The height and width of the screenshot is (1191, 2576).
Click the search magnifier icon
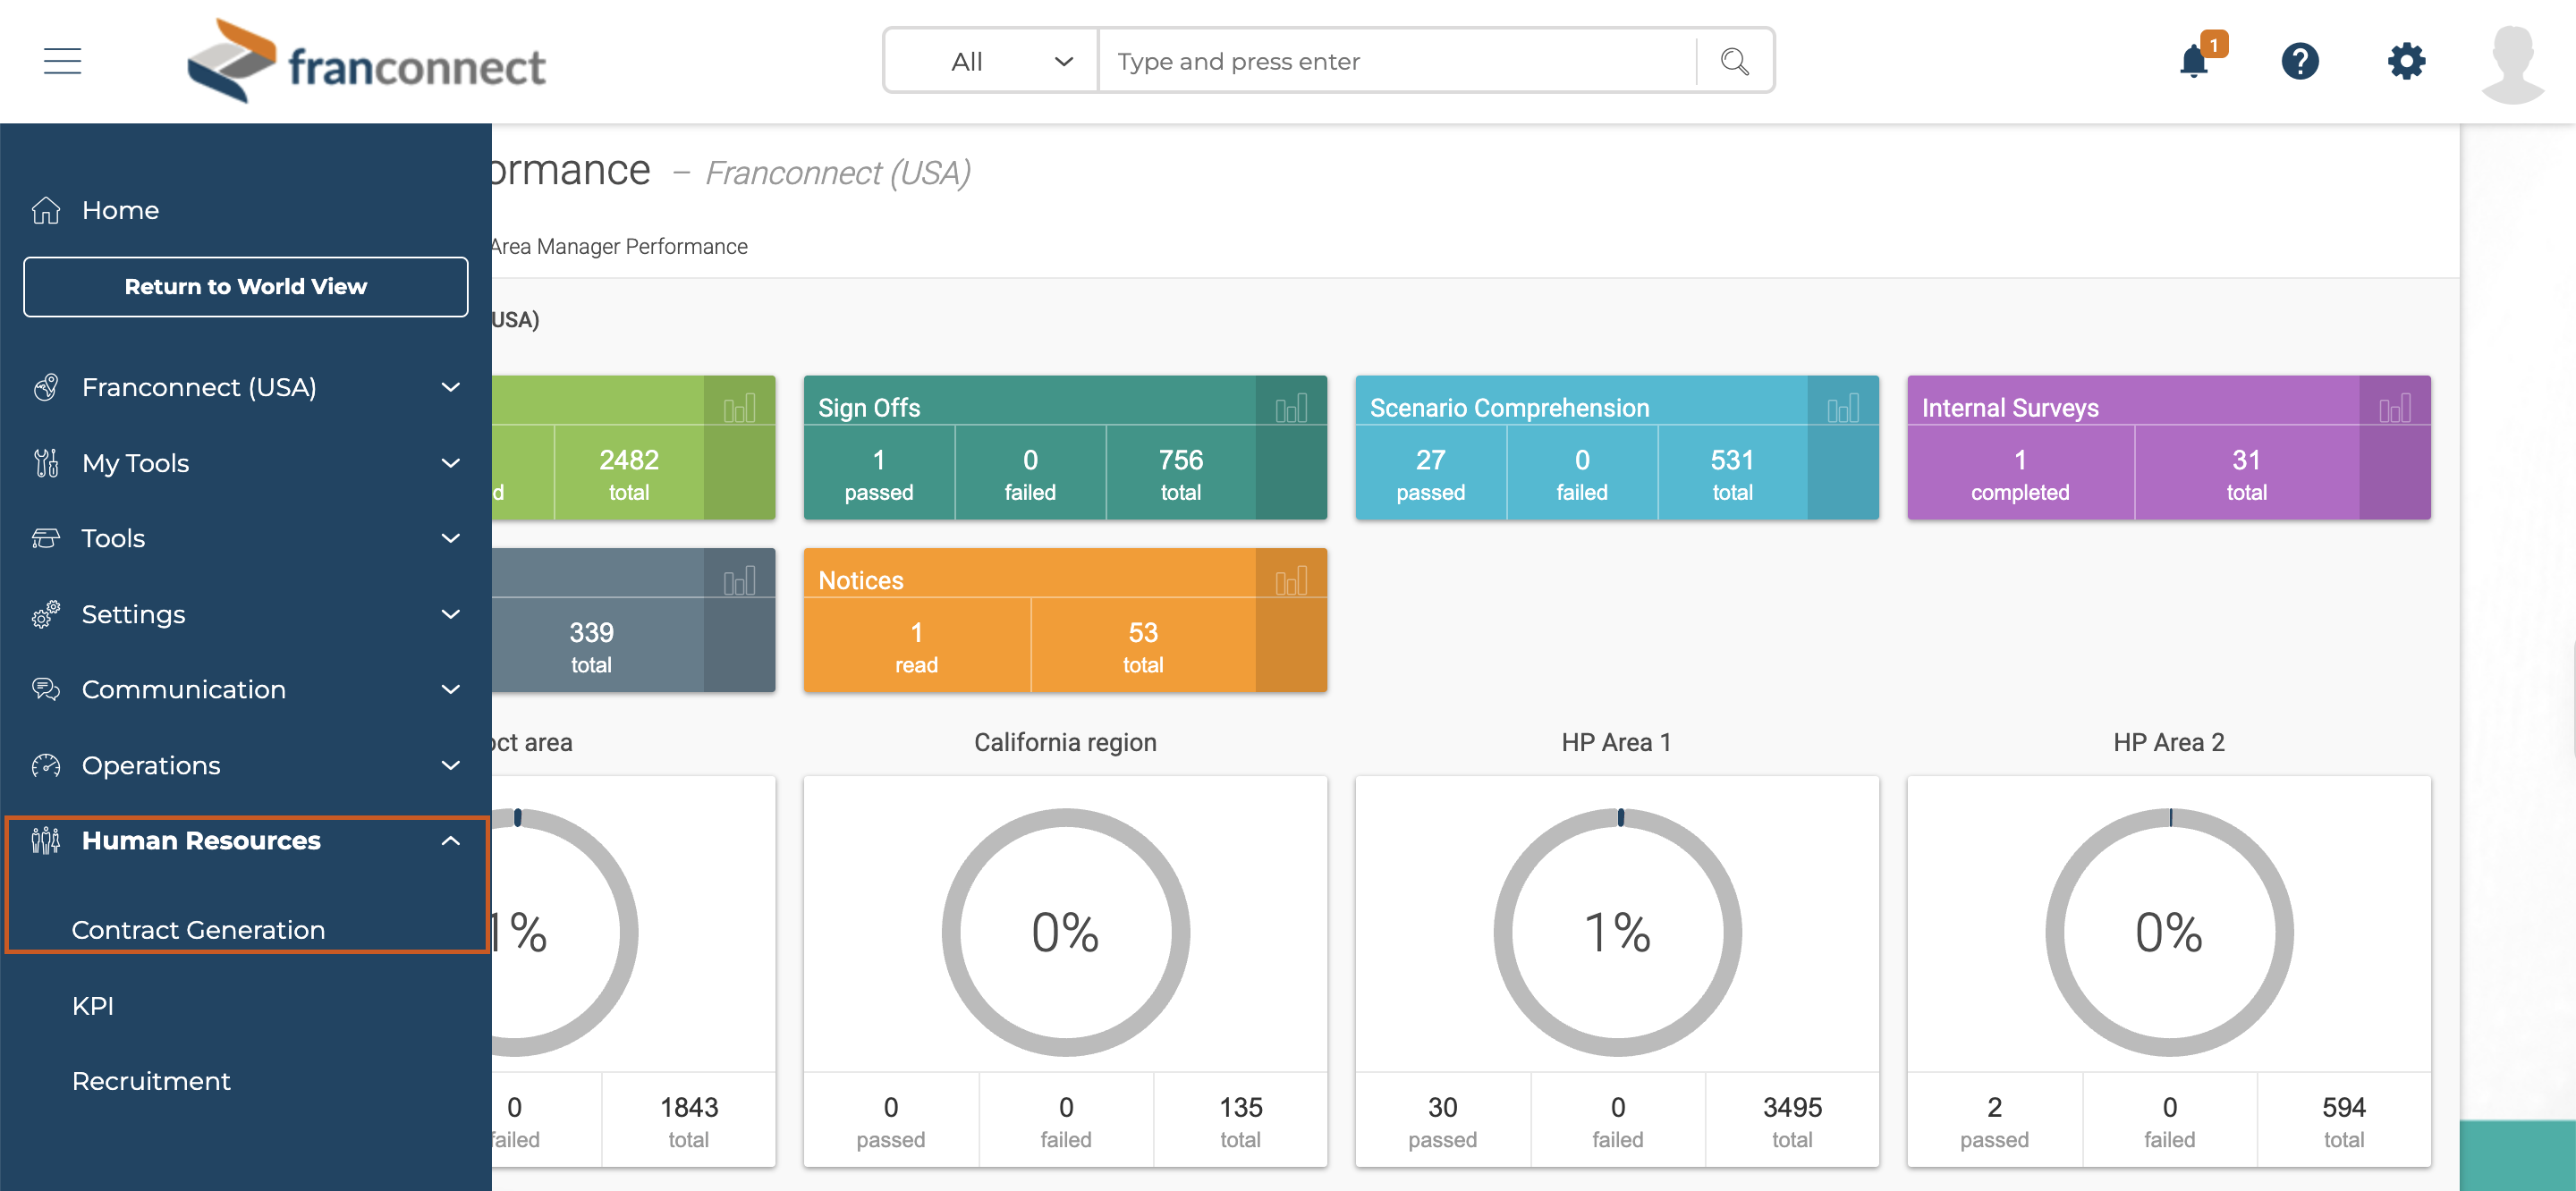1734,61
